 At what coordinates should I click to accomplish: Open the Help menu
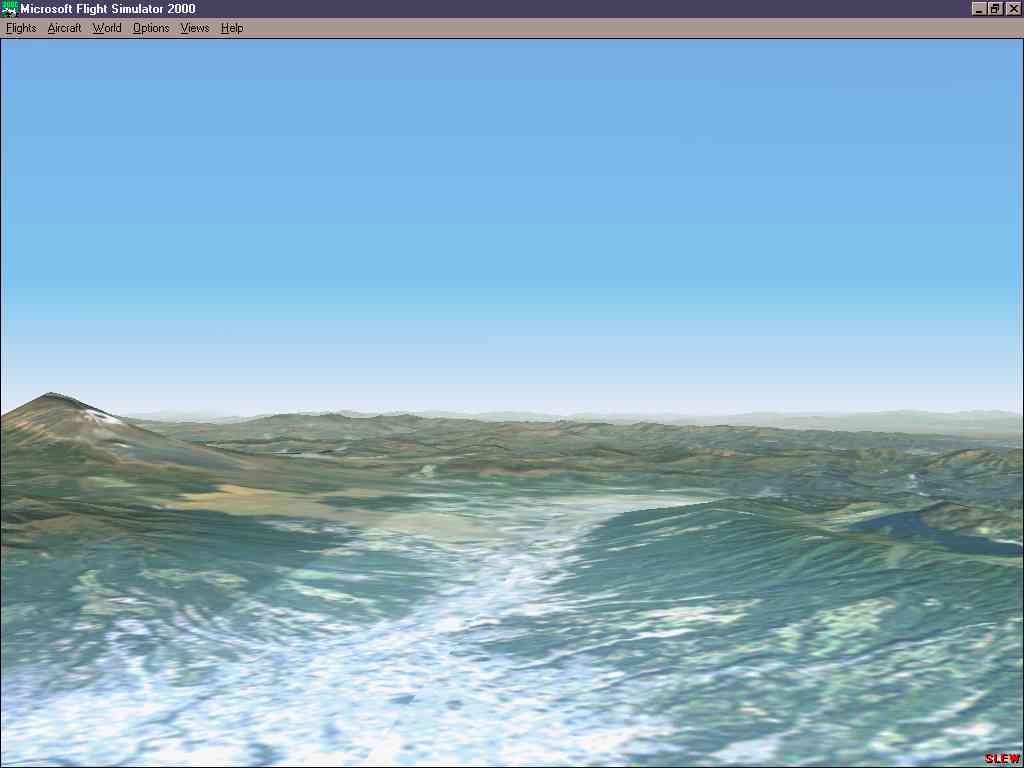(x=232, y=28)
